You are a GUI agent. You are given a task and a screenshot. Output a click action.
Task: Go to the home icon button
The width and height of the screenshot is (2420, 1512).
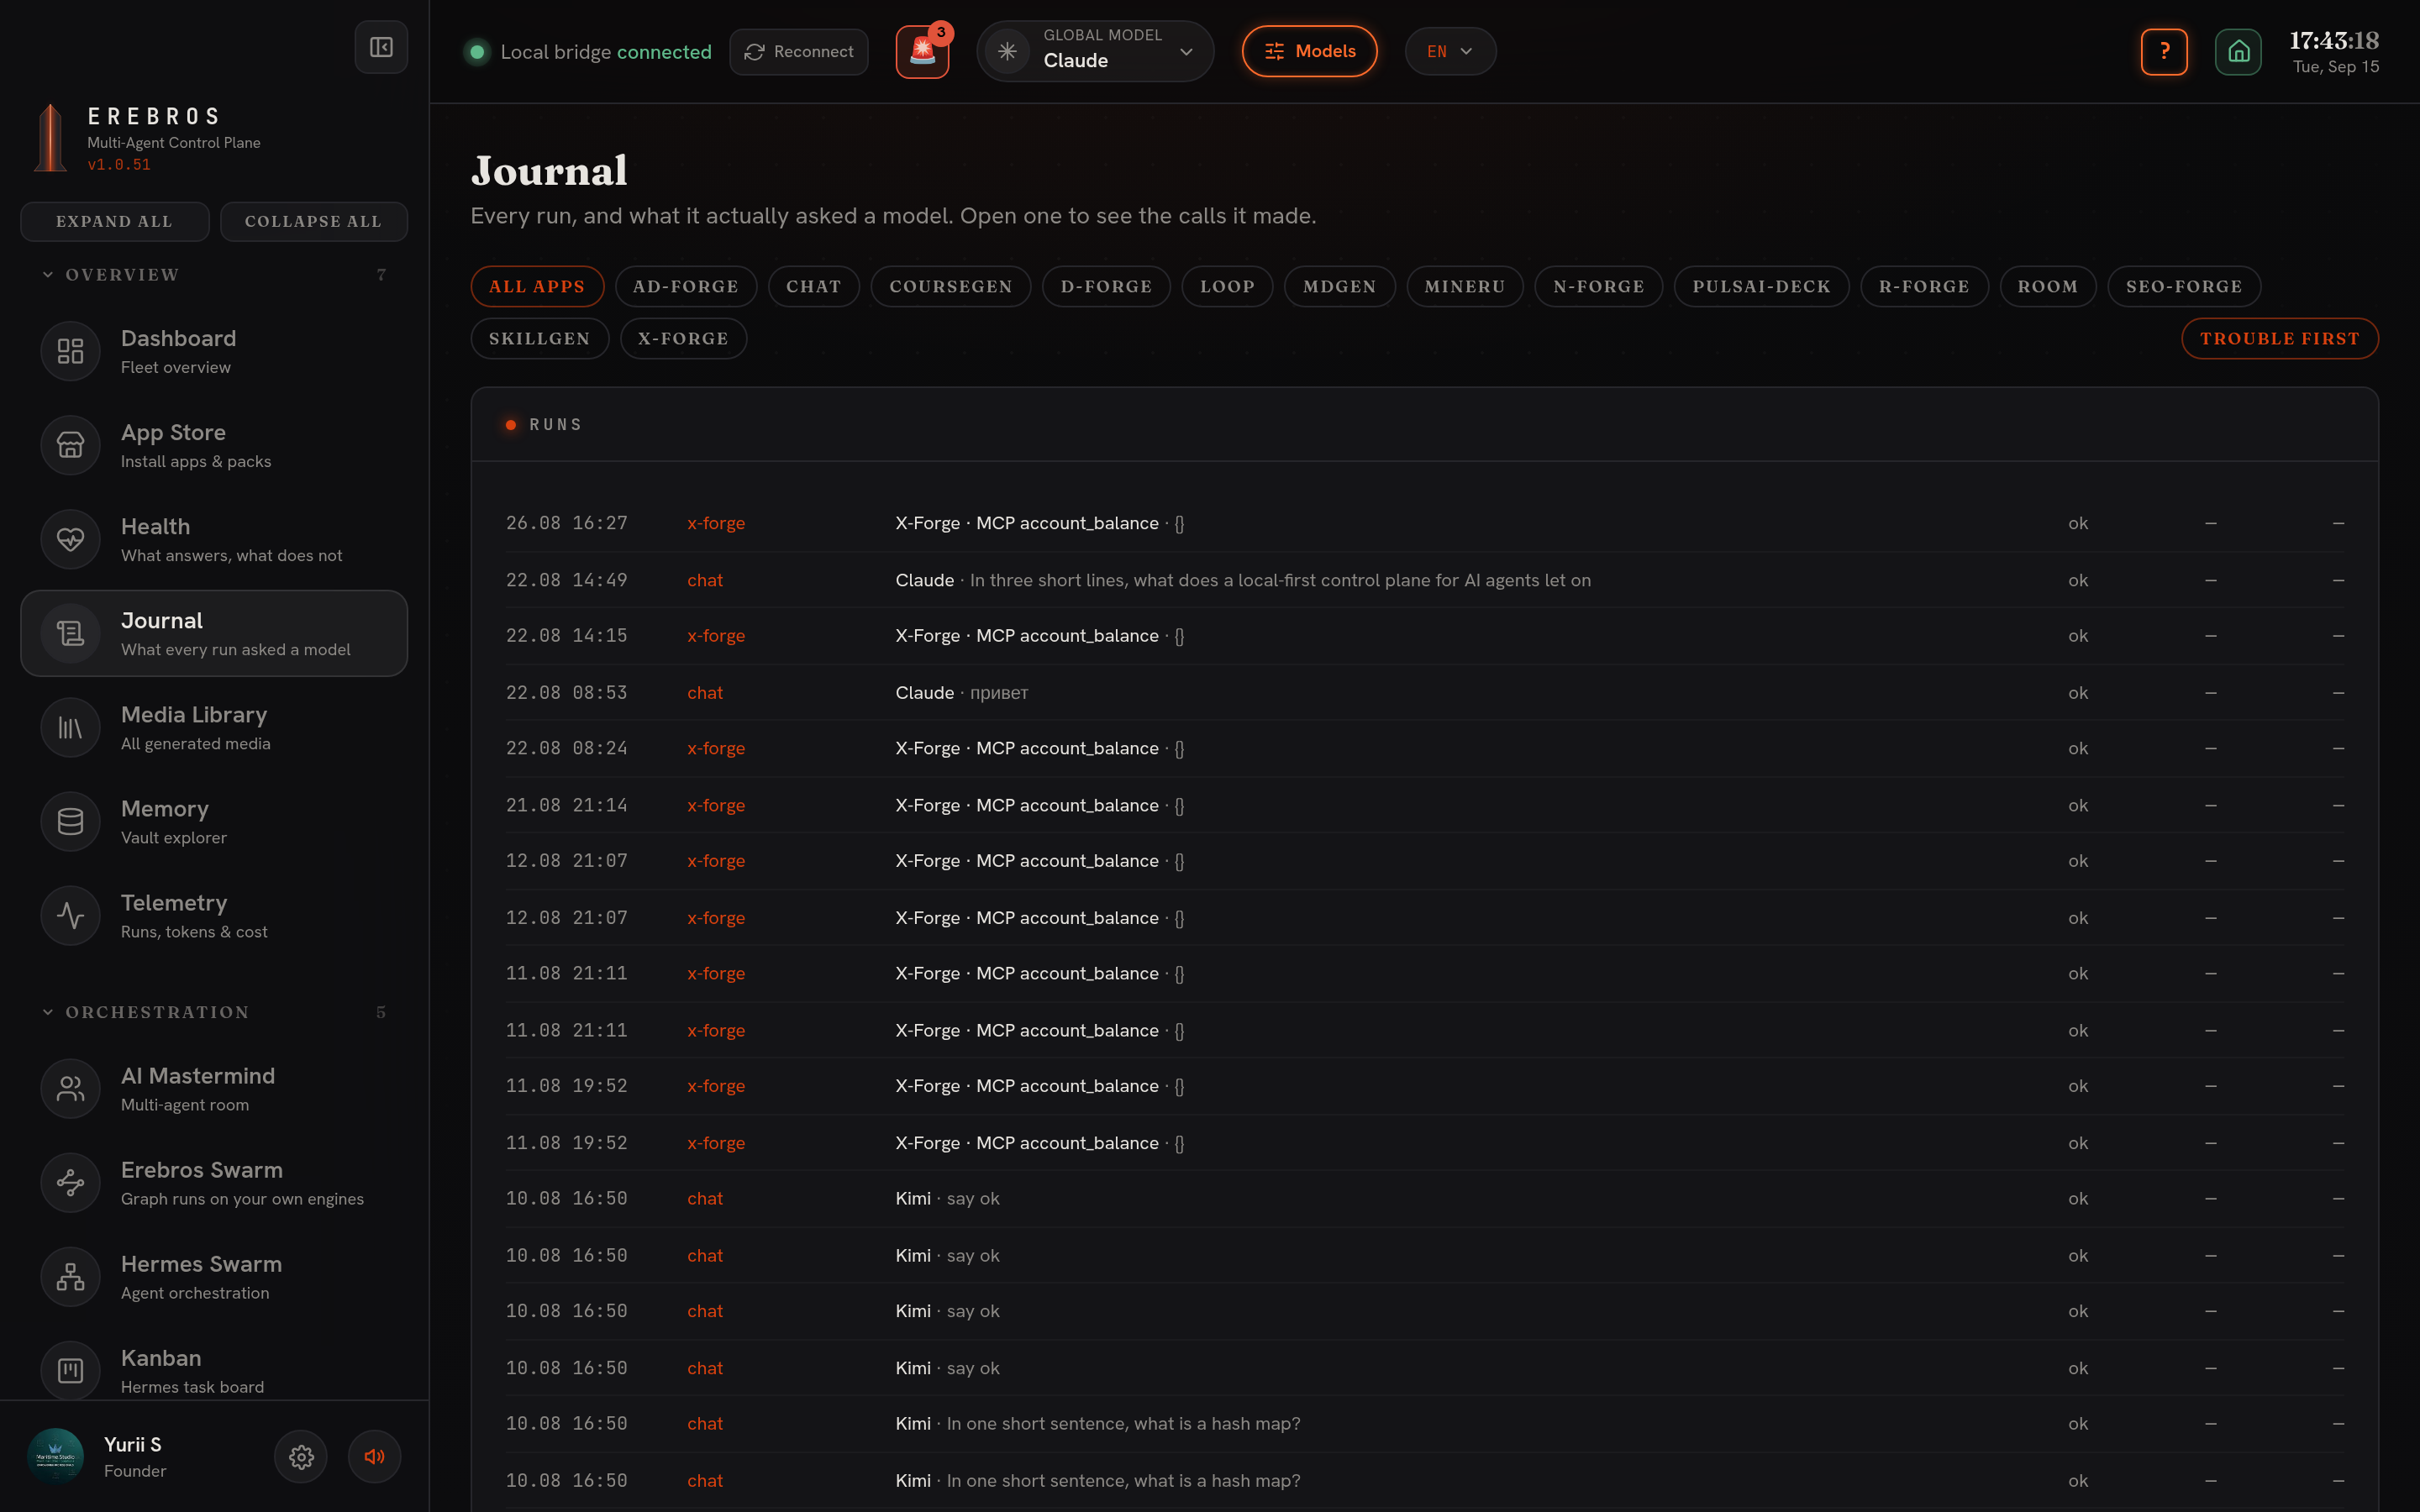point(2238,51)
